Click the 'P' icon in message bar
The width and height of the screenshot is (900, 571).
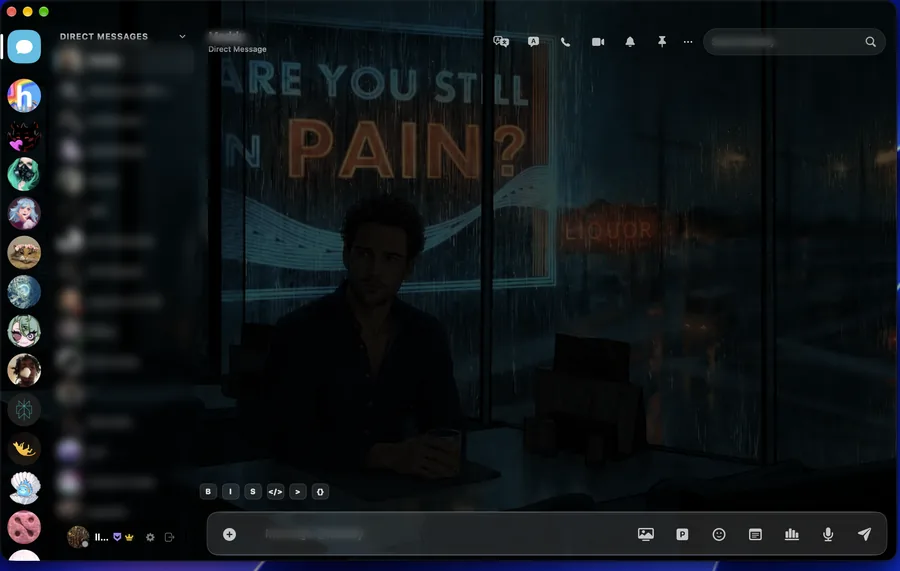pyautogui.click(x=682, y=534)
